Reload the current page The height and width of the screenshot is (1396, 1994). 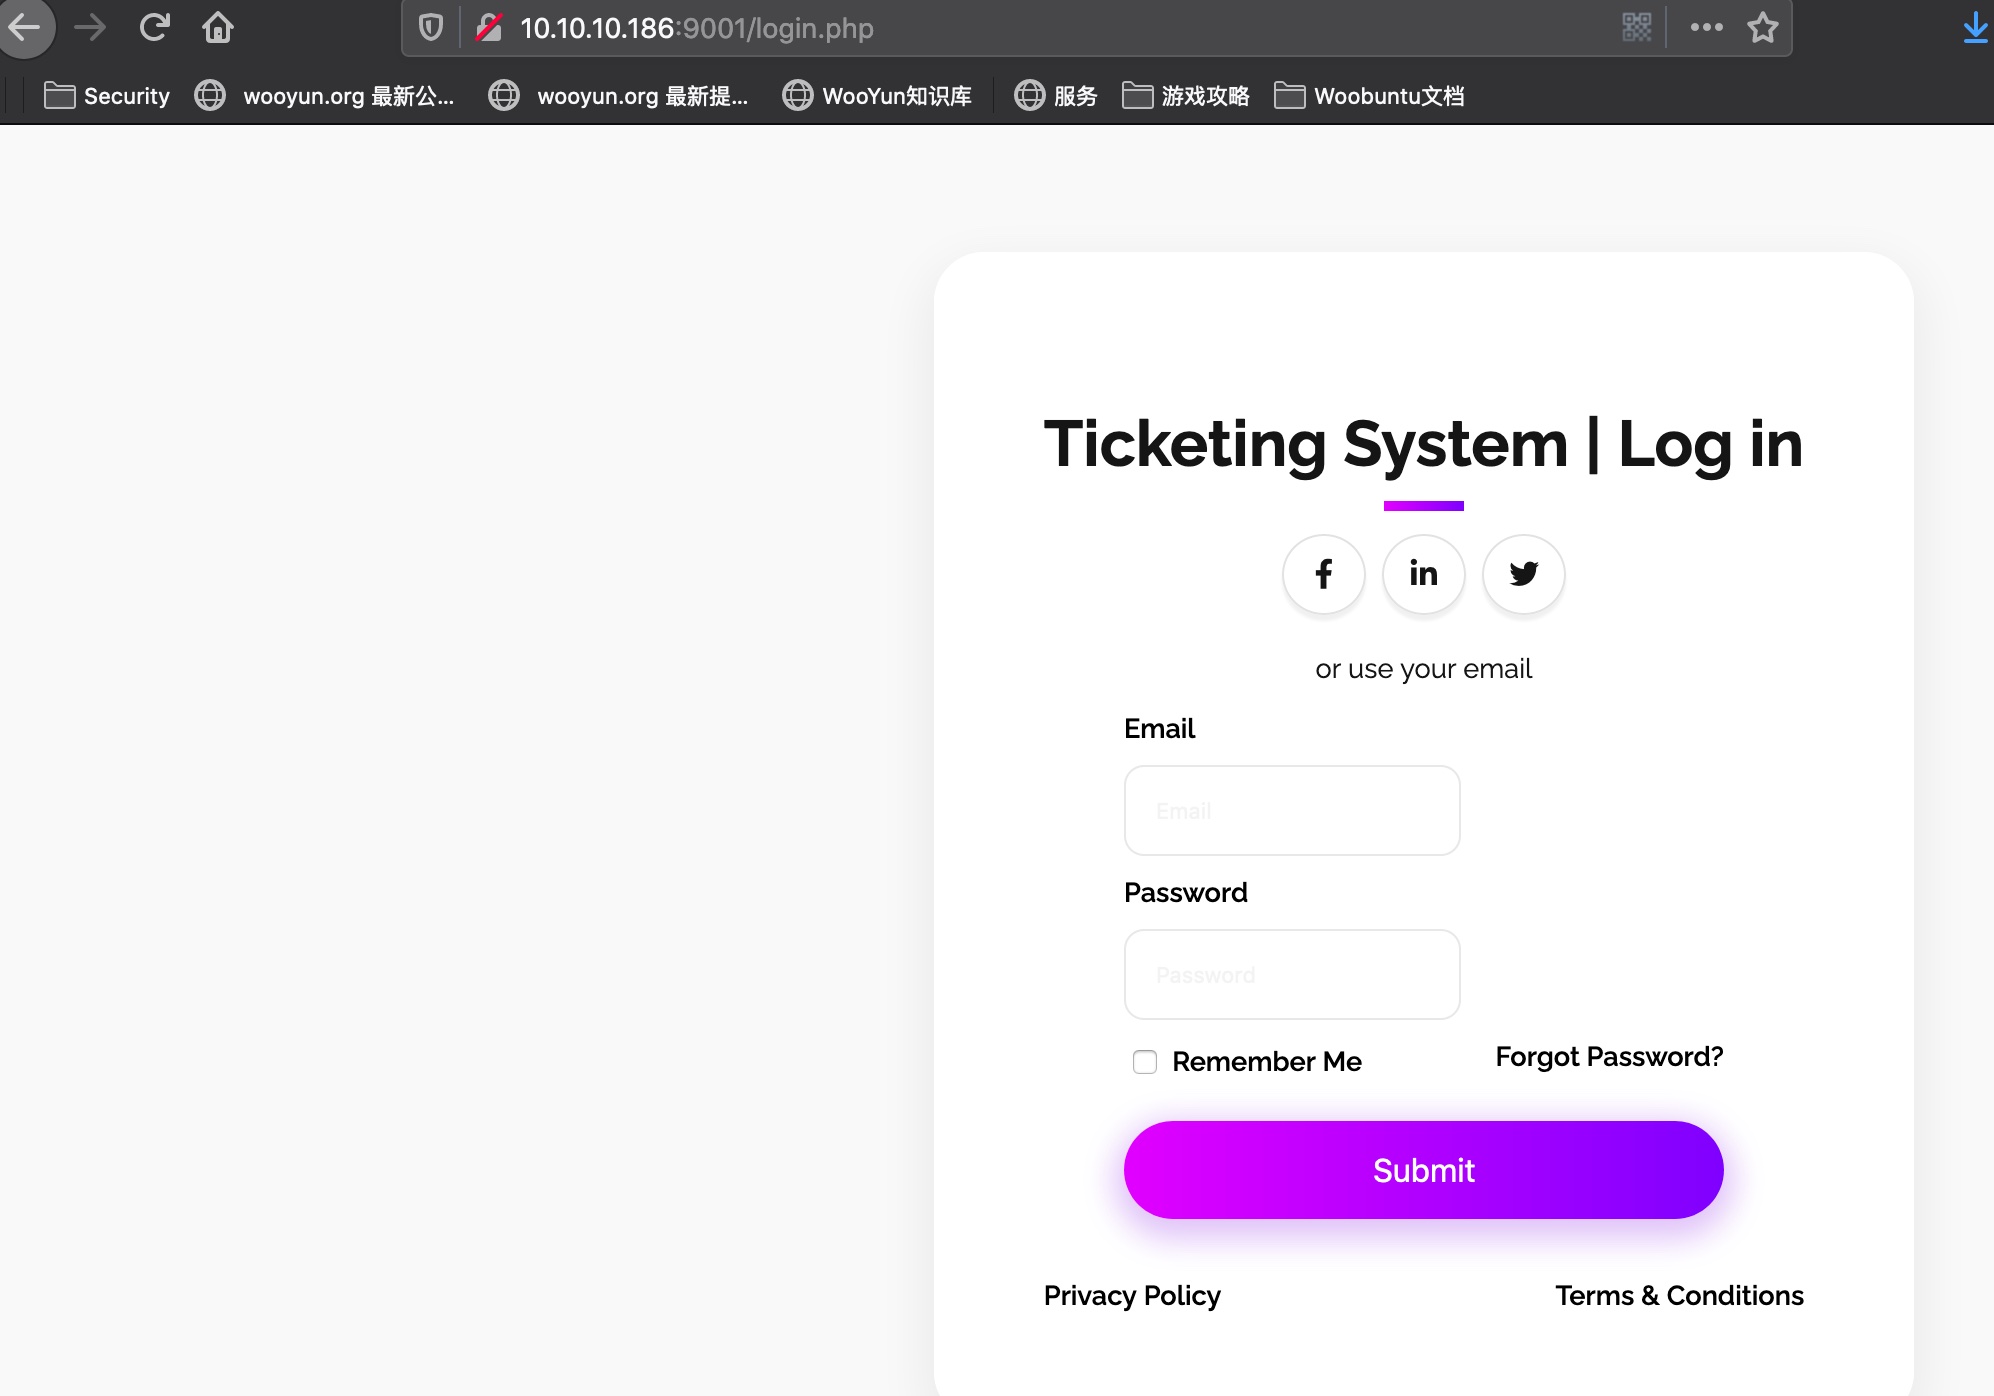(x=154, y=28)
